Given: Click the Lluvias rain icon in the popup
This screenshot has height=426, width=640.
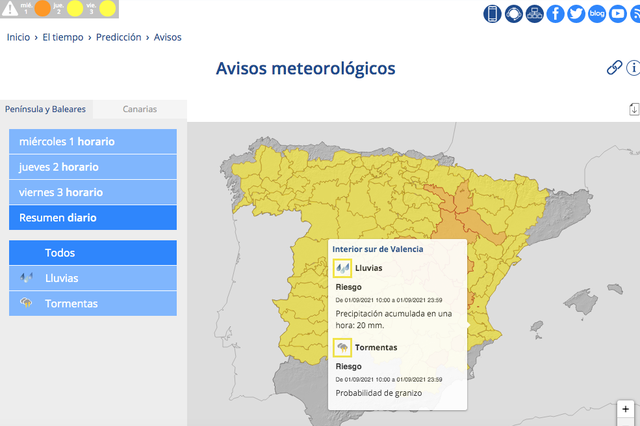Looking at the screenshot, I should point(342,268).
